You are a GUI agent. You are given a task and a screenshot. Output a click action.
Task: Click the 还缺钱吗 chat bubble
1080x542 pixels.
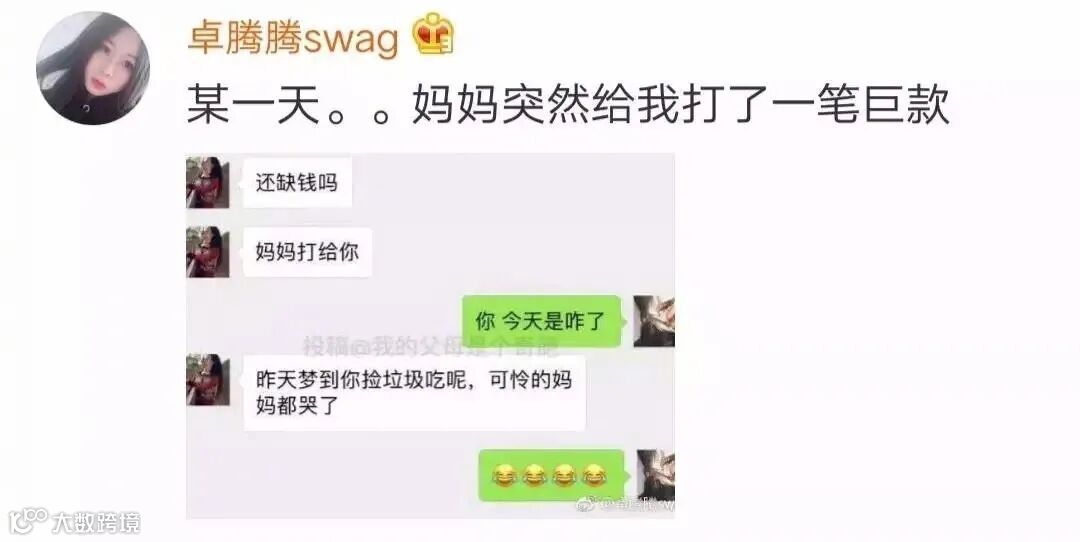pyautogui.click(x=298, y=183)
